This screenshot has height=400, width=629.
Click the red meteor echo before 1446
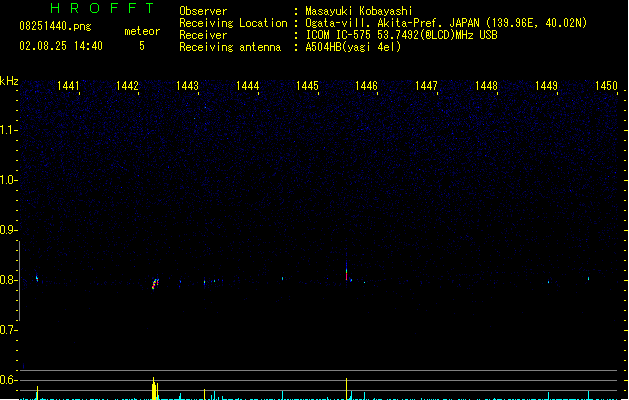point(347,274)
